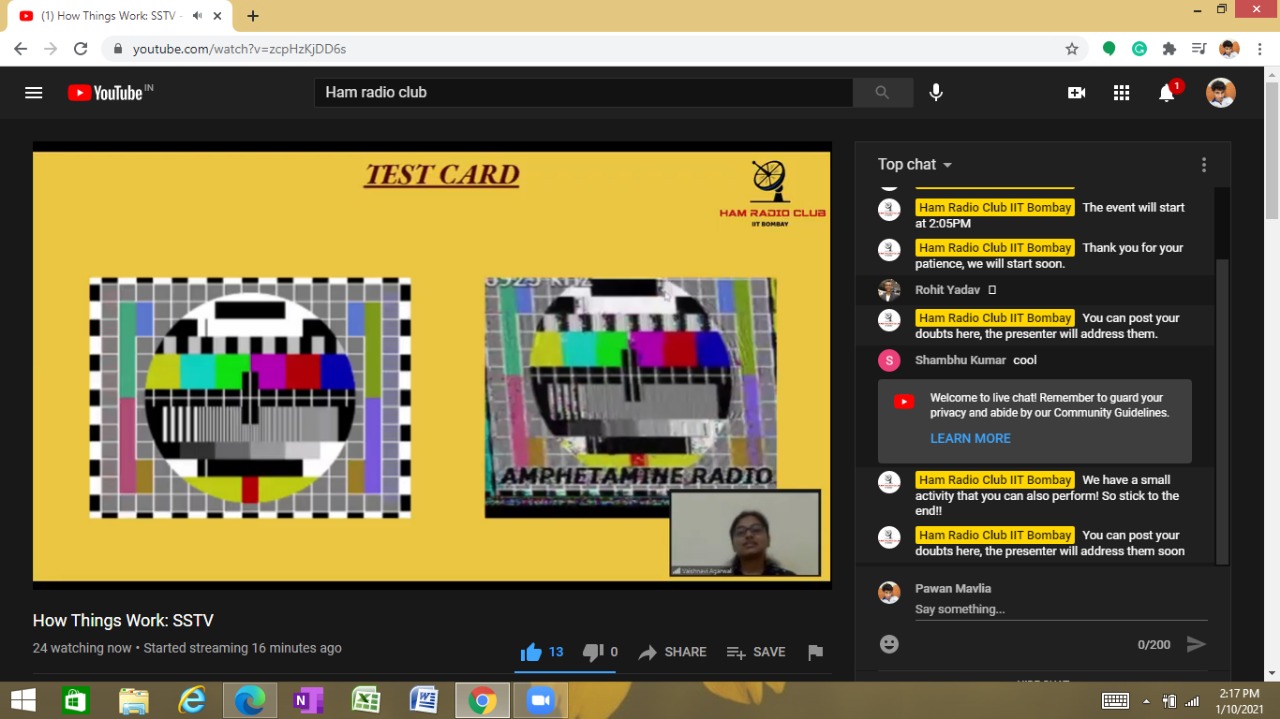Open Excel from taskbar
The height and width of the screenshot is (719, 1280).
[x=365, y=700]
